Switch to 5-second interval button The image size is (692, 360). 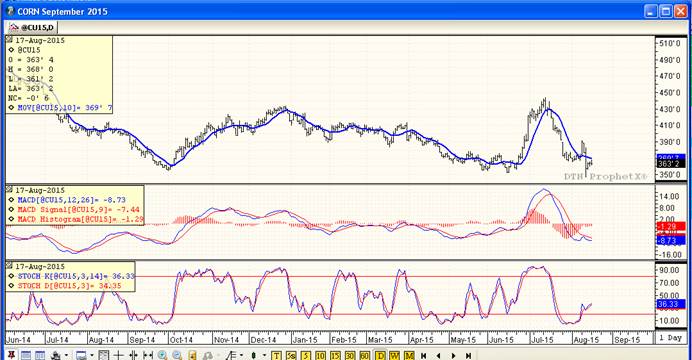(x=291, y=356)
